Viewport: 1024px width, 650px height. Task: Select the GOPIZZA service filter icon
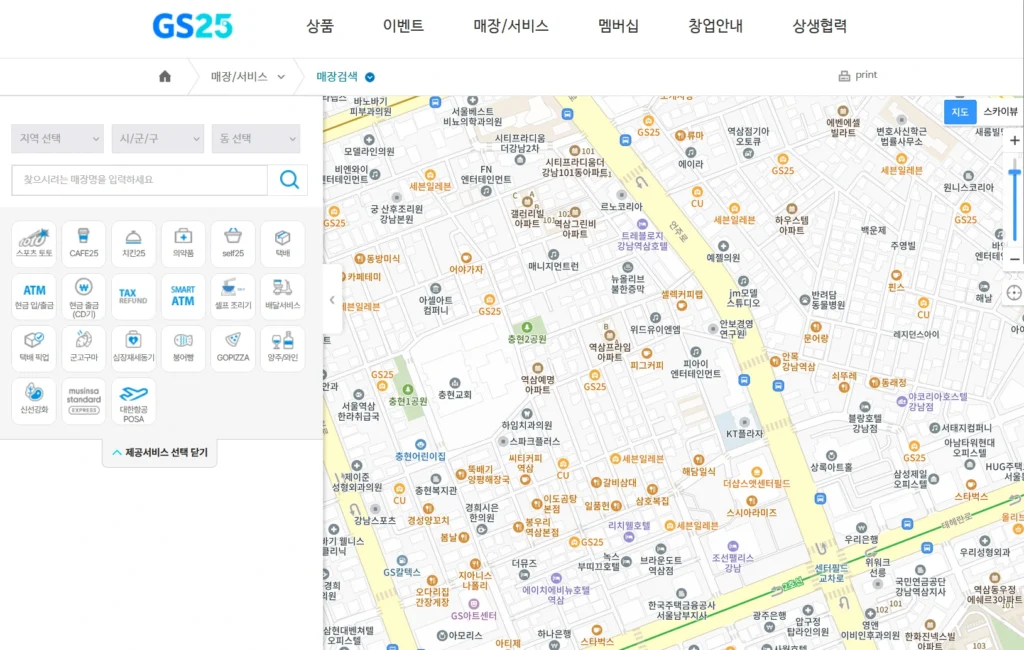coord(233,347)
